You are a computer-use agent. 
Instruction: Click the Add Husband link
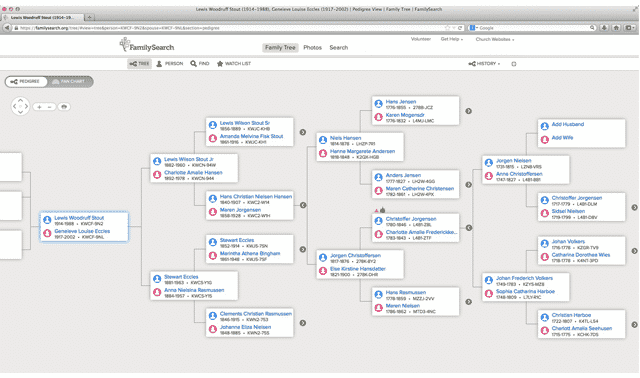(568, 124)
